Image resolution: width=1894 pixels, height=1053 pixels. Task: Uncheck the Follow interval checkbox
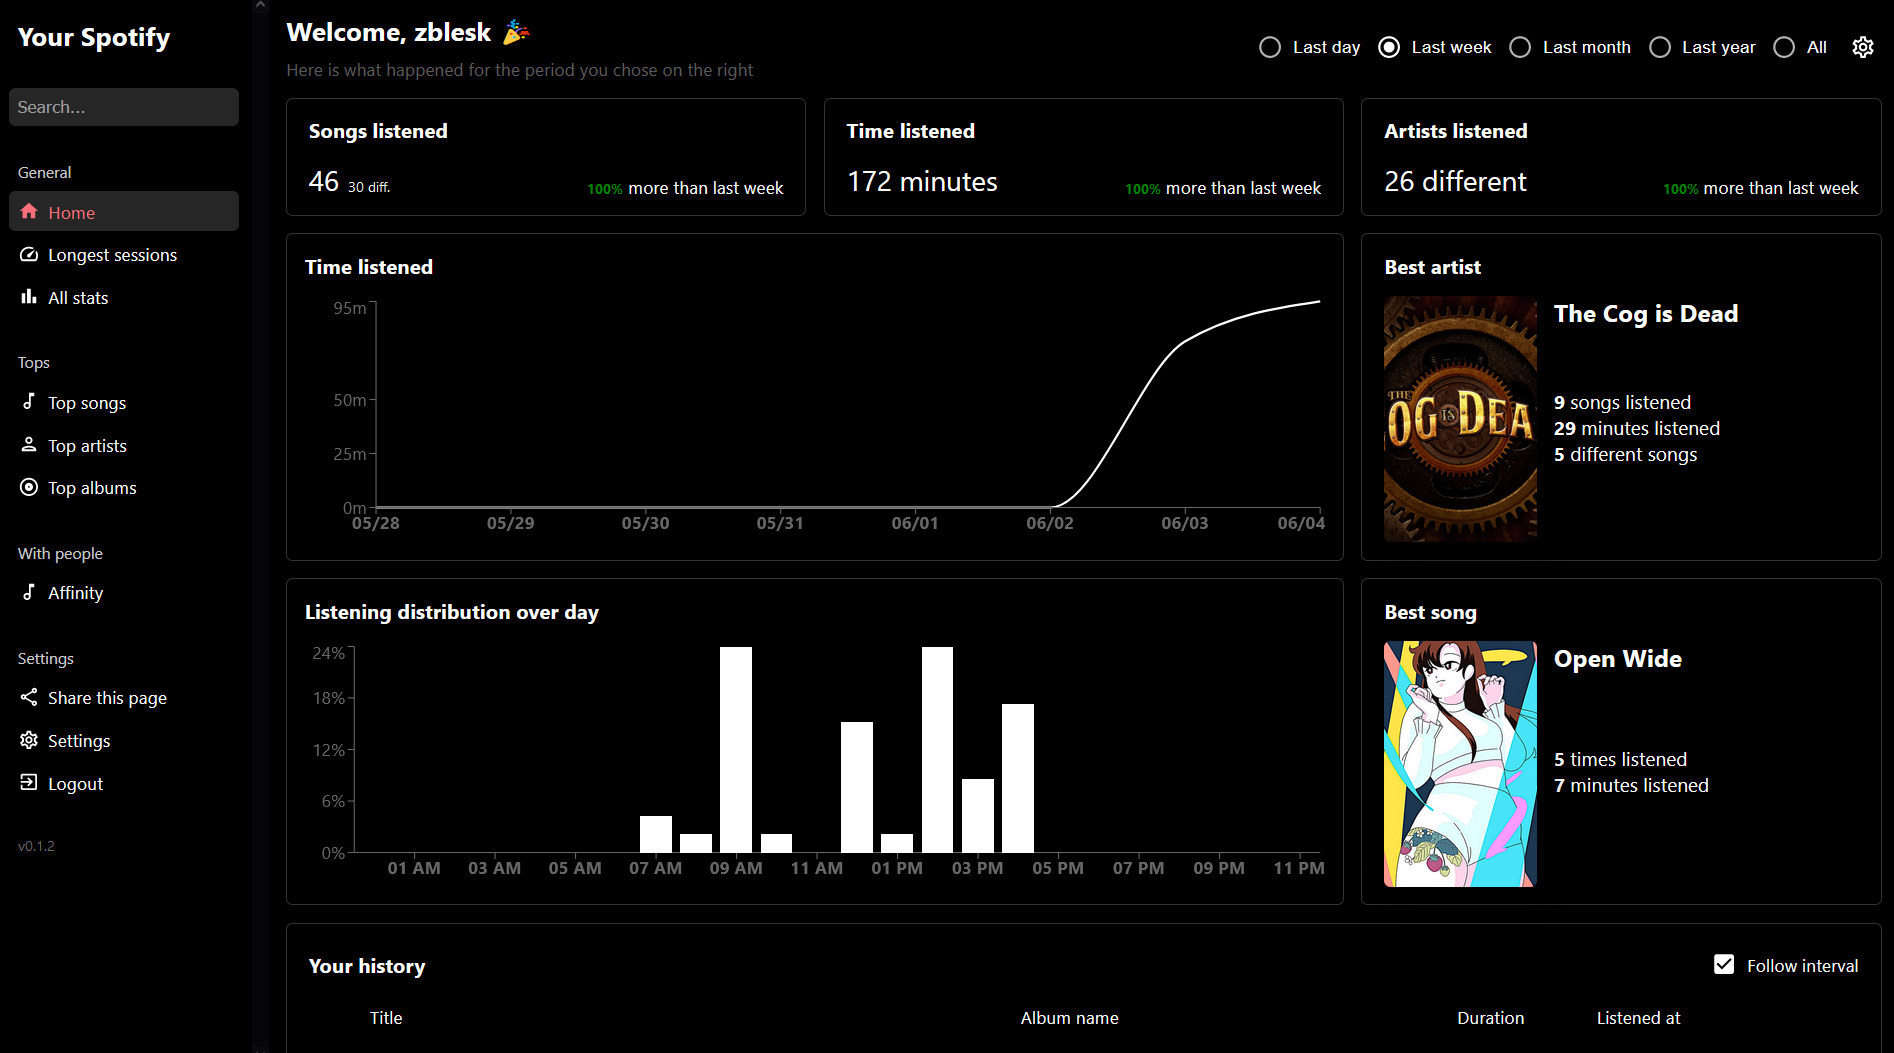1724,965
